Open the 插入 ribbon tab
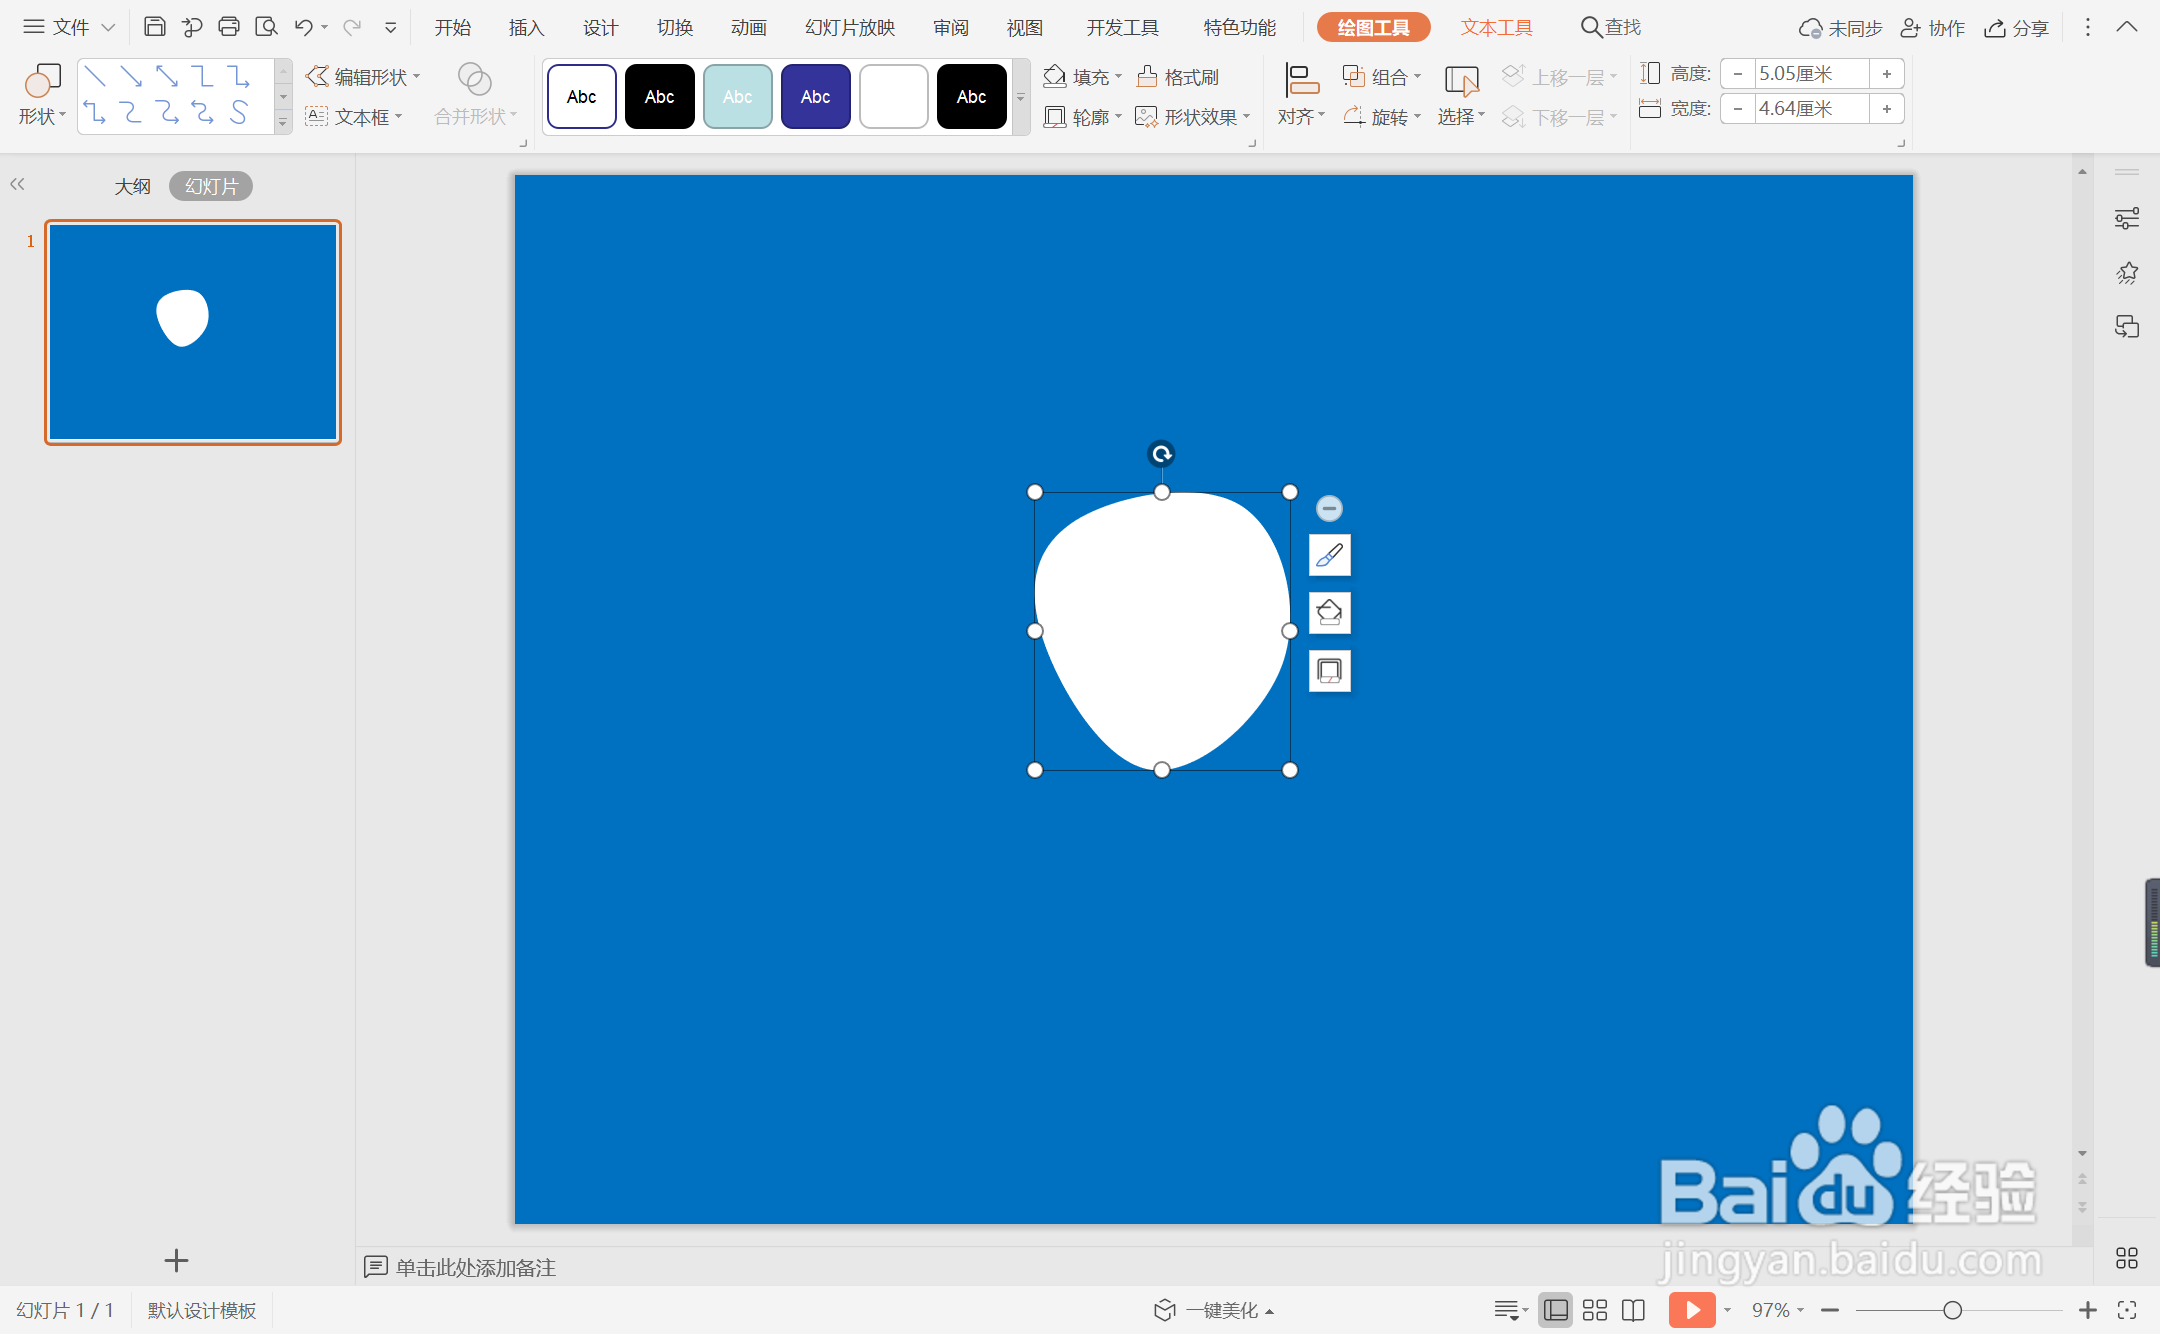 [x=526, y=27]
